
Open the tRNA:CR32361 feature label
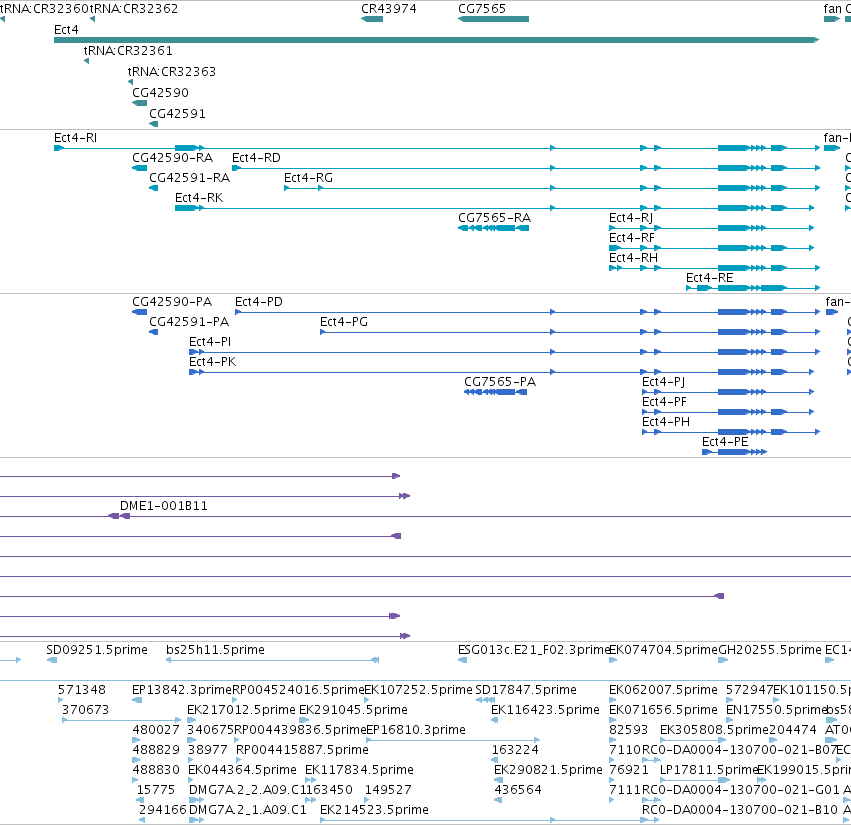(x=128, y=50)
